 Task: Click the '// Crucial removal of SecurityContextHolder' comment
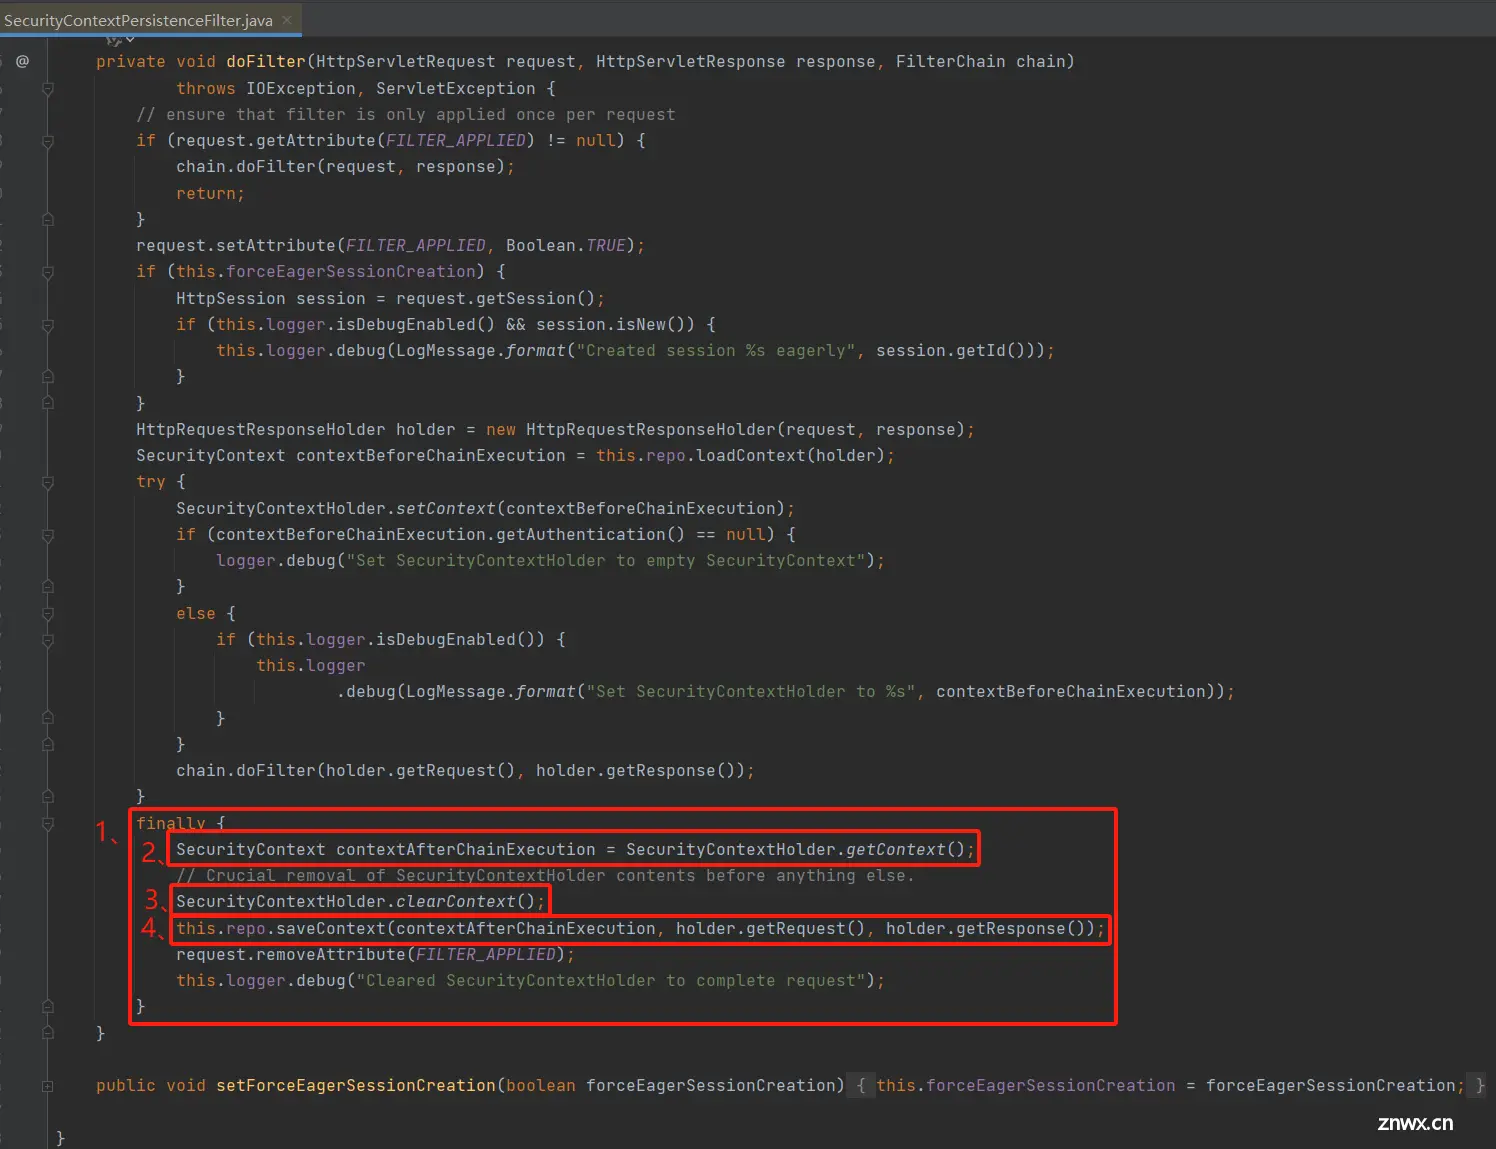545,876
